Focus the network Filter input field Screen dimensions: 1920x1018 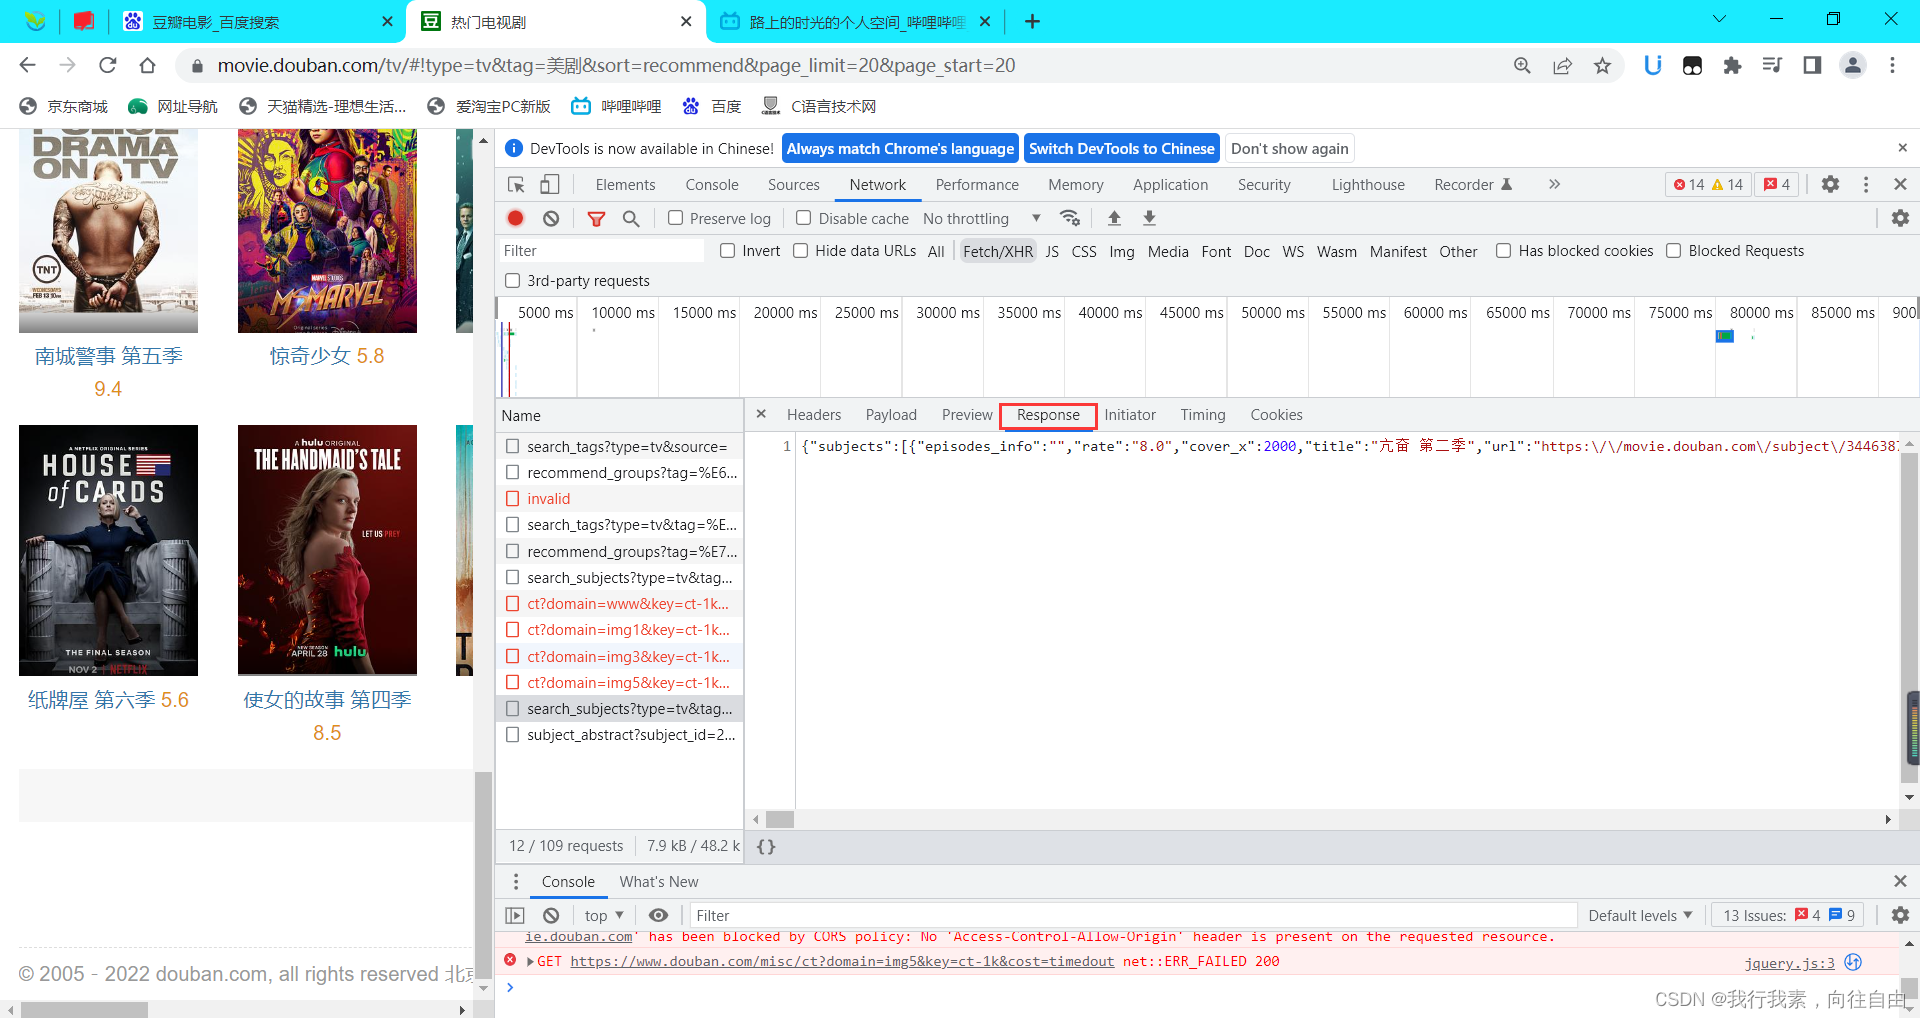point(603,251)
